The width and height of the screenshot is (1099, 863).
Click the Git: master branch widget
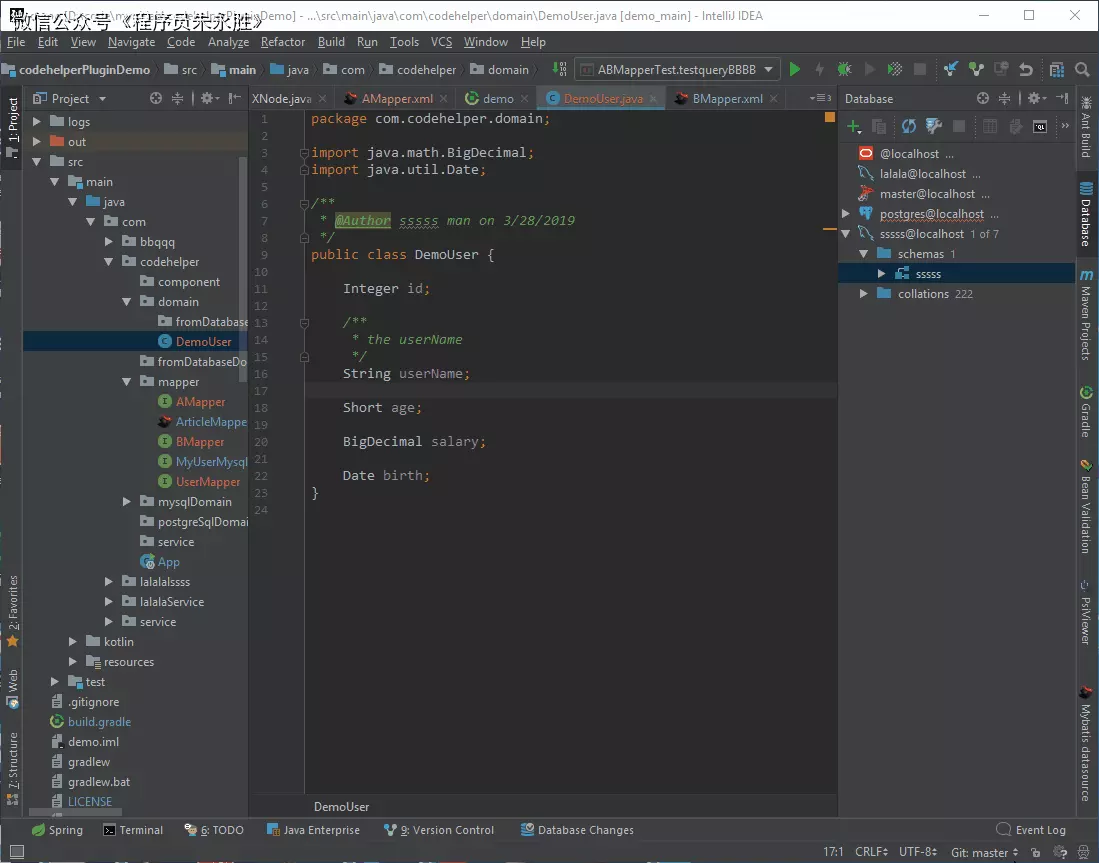[984, 852]
